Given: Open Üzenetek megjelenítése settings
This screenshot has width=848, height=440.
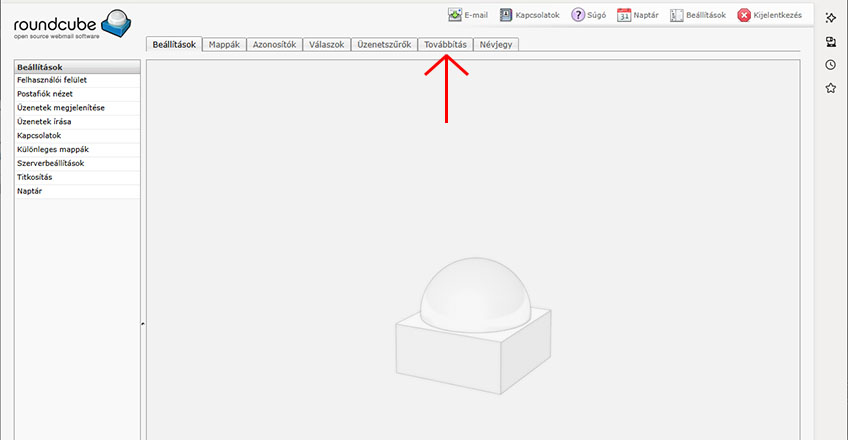Looking at the screenshot, I should 77,108.
